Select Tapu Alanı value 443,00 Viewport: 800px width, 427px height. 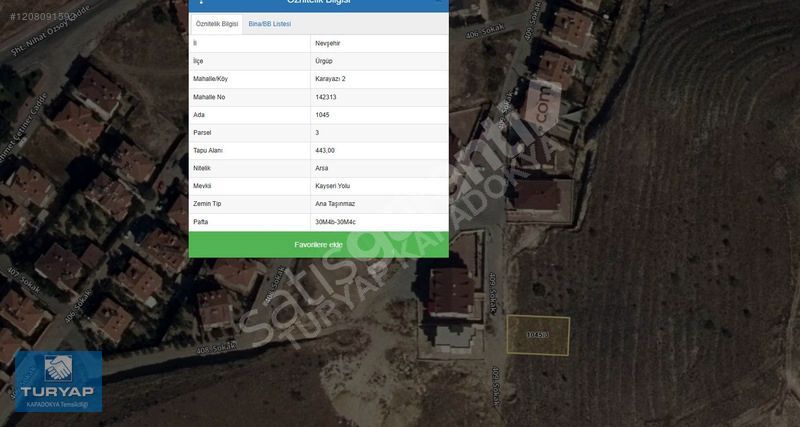tap(325, 150)
